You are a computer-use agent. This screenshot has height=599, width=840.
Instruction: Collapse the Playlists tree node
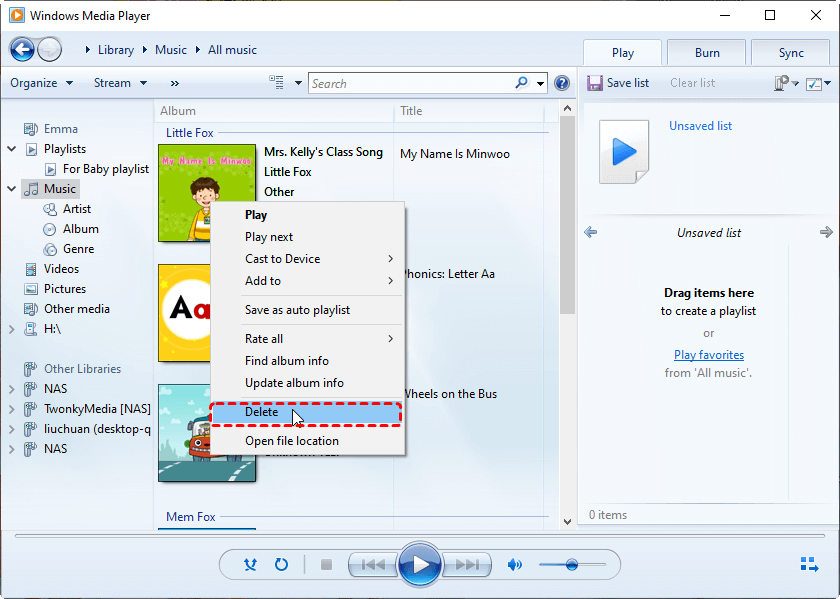(x=11, y=148)
